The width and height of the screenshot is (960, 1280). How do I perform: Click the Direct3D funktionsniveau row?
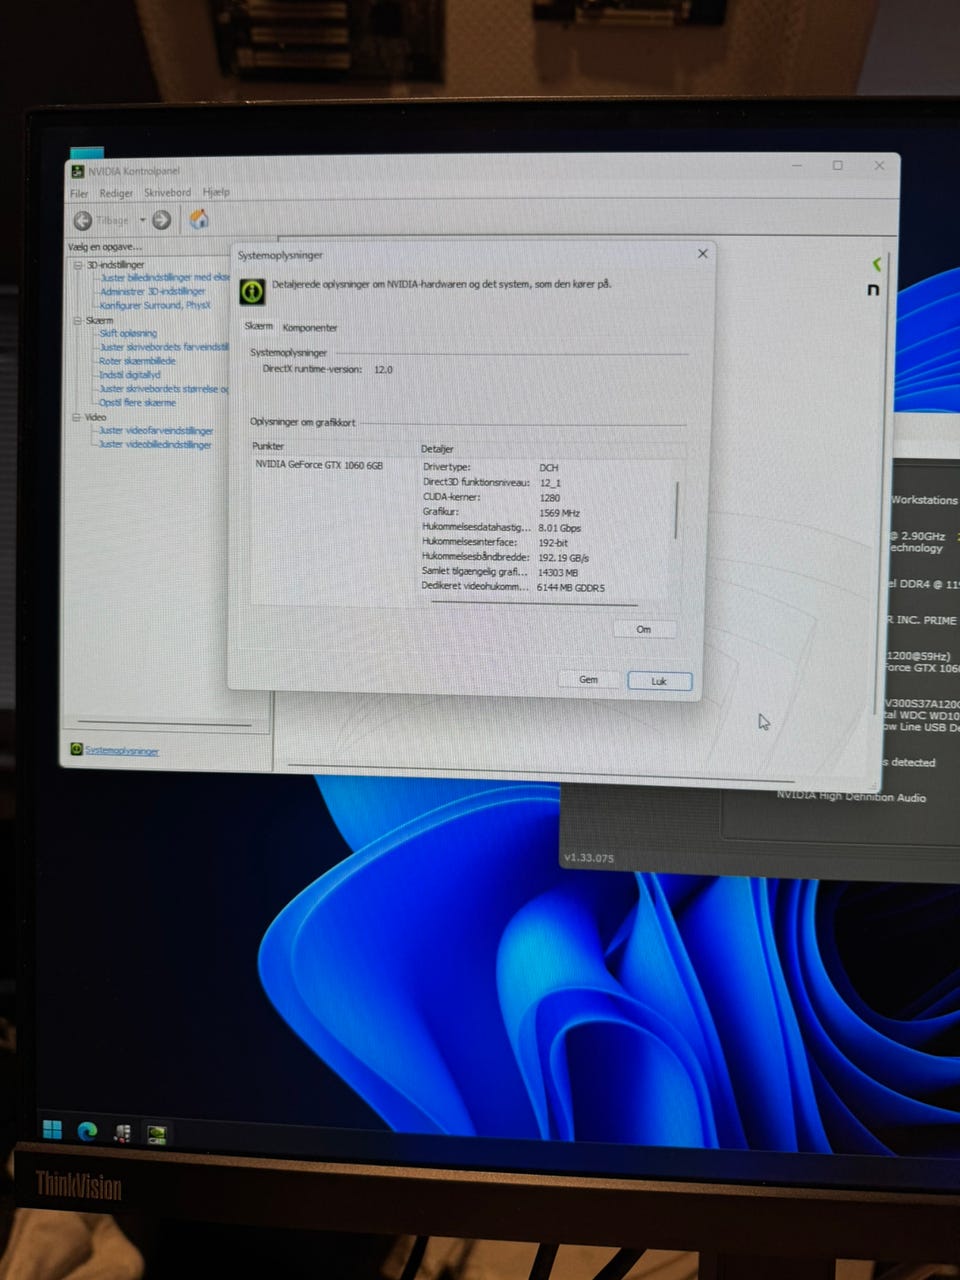point(548,482)
